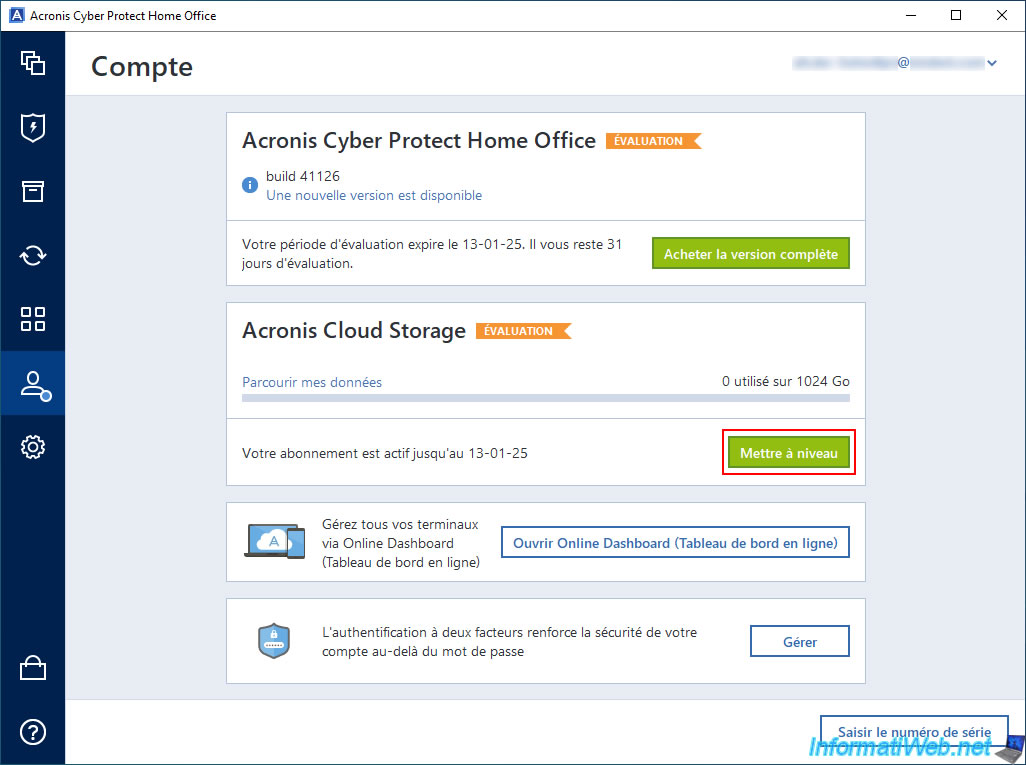Open 'Parcourir mes données' link
The width and height of the screenshot is (1026, 765).
[312, 382]
